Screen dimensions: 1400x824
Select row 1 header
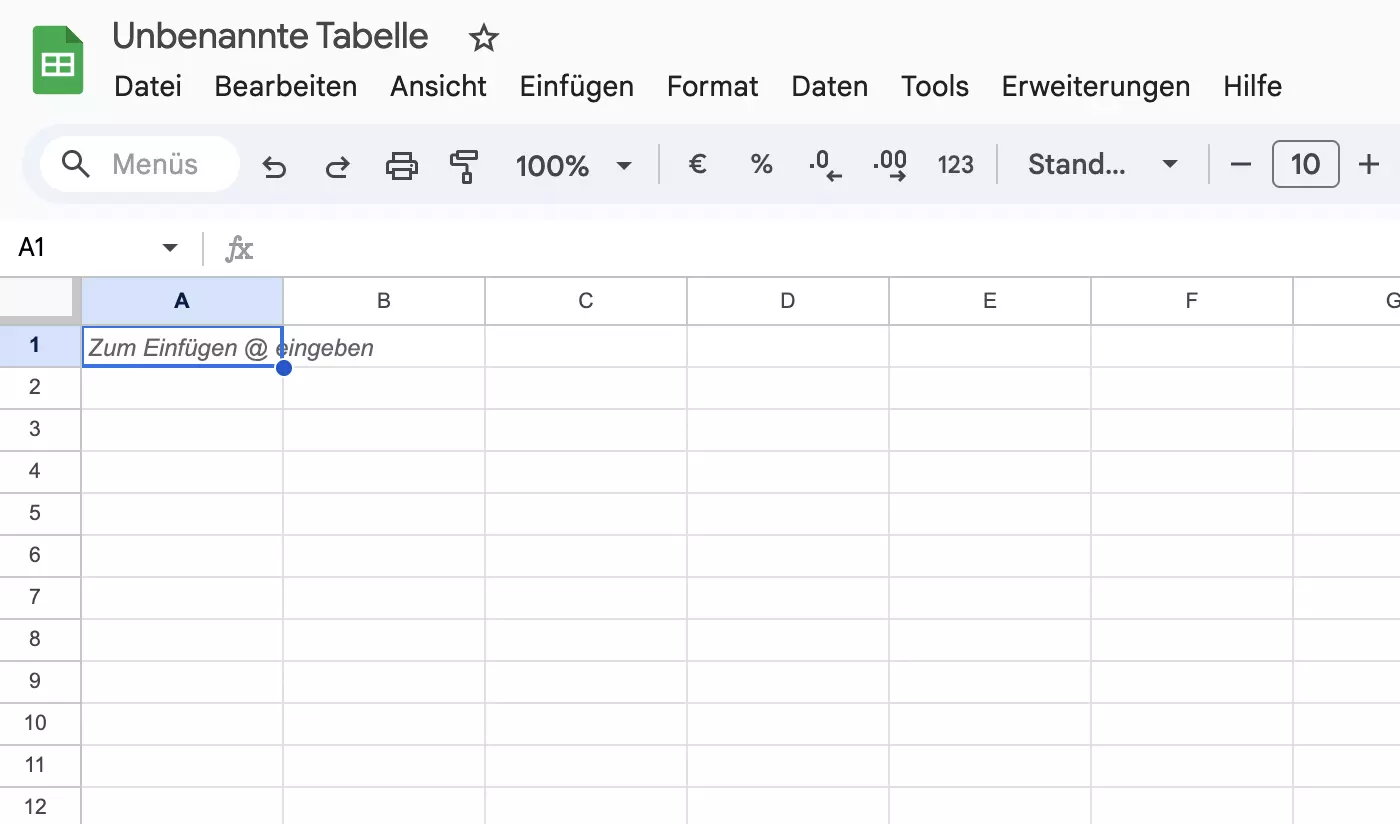[x=40, y=345]
